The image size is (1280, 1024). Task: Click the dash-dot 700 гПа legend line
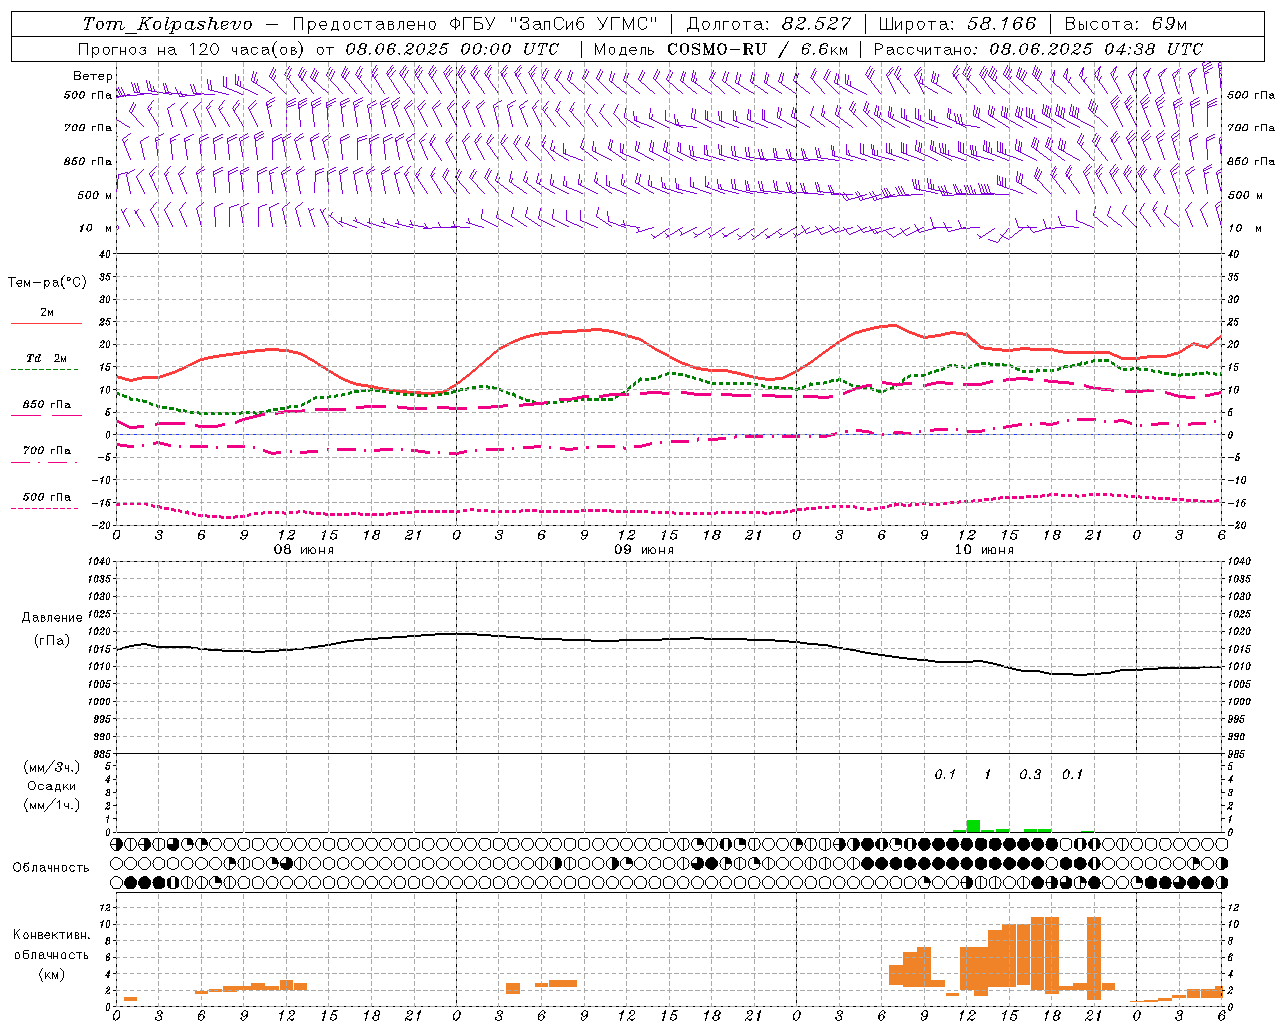44,462
